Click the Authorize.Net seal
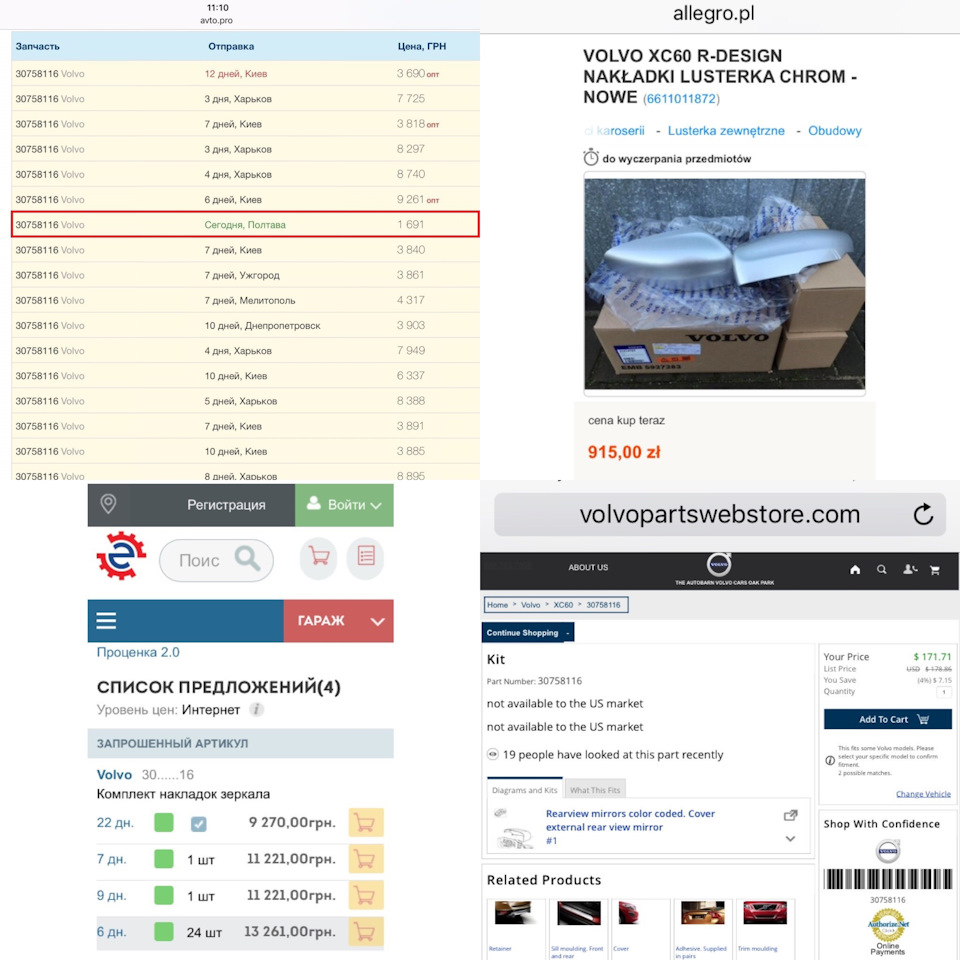 coord(888,924)
